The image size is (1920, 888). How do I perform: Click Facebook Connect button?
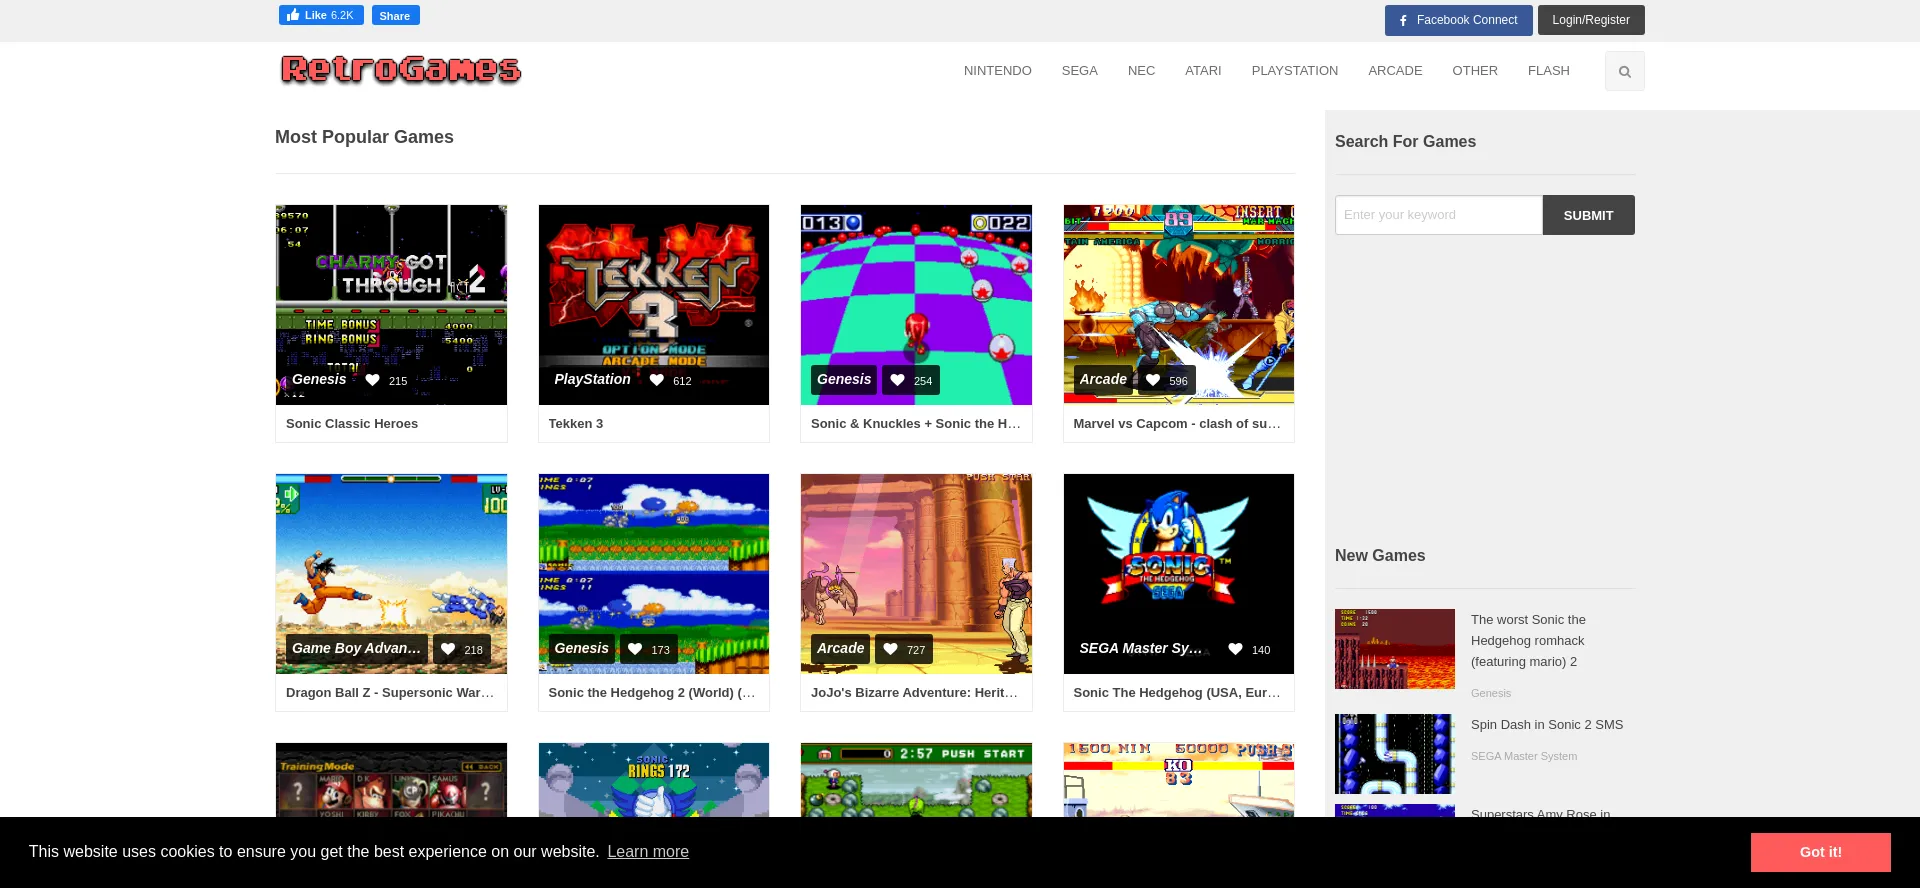tap(1458, 20)
